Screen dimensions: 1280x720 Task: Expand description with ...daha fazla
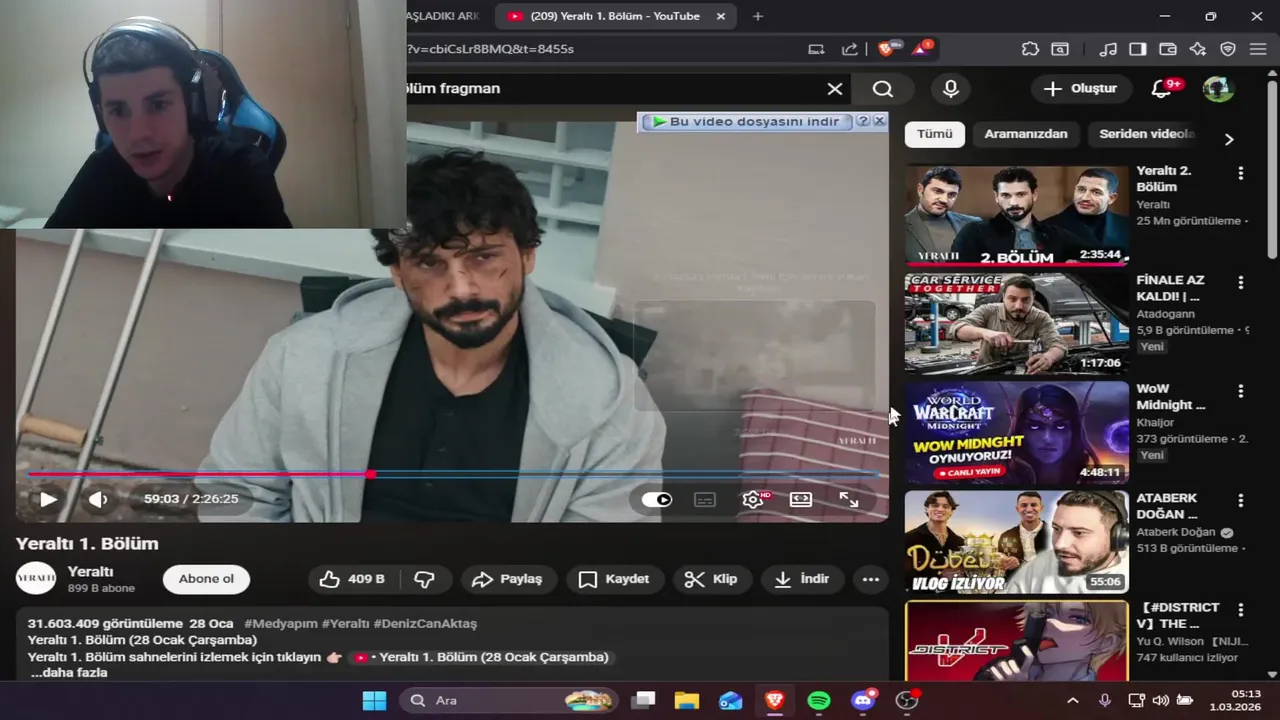pyautogui.click(x=69, y=672)
